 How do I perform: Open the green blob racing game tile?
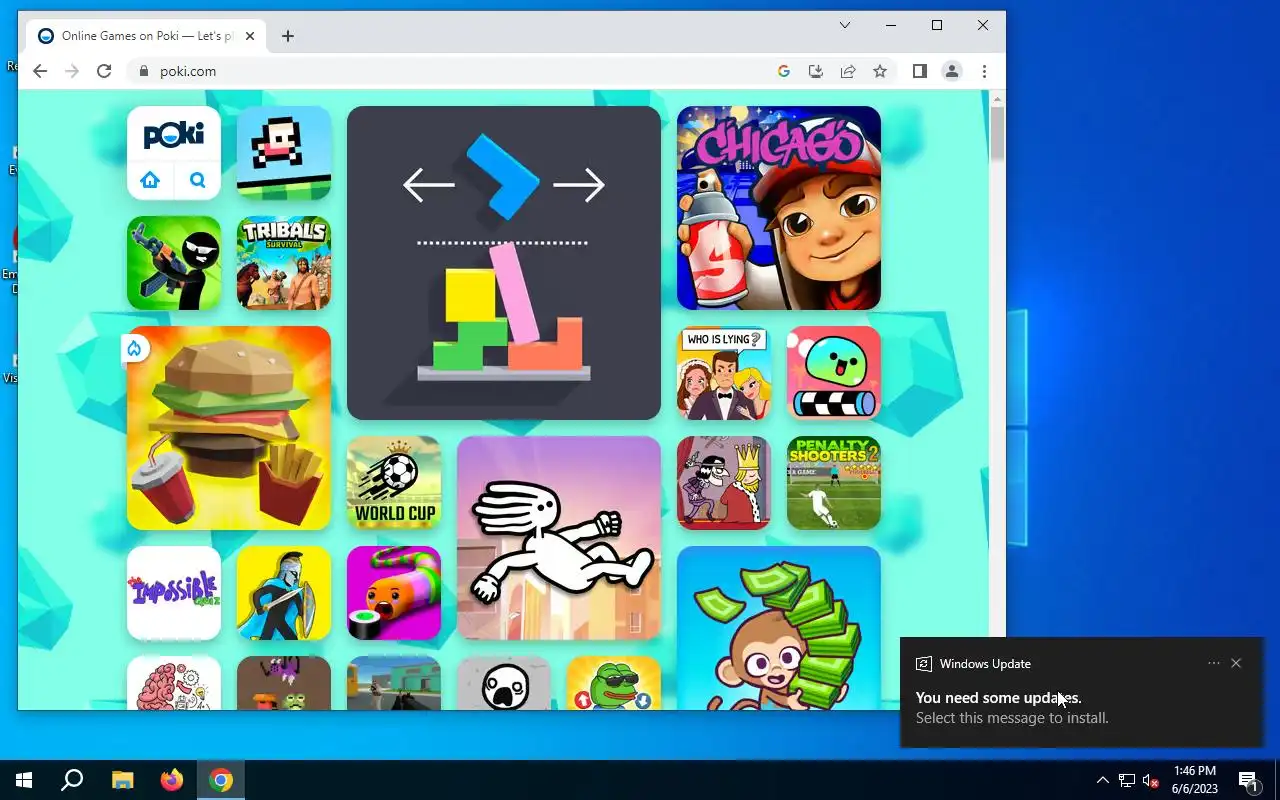tap(834, 373)
